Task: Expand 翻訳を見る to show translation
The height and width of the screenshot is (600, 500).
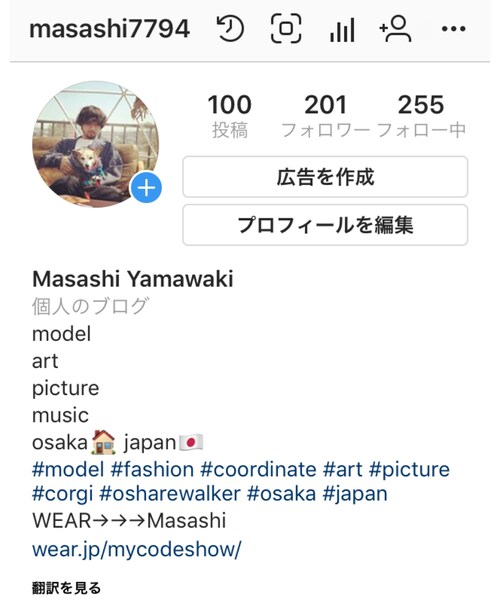Action: pyautogui.click(x=67, y=588)
